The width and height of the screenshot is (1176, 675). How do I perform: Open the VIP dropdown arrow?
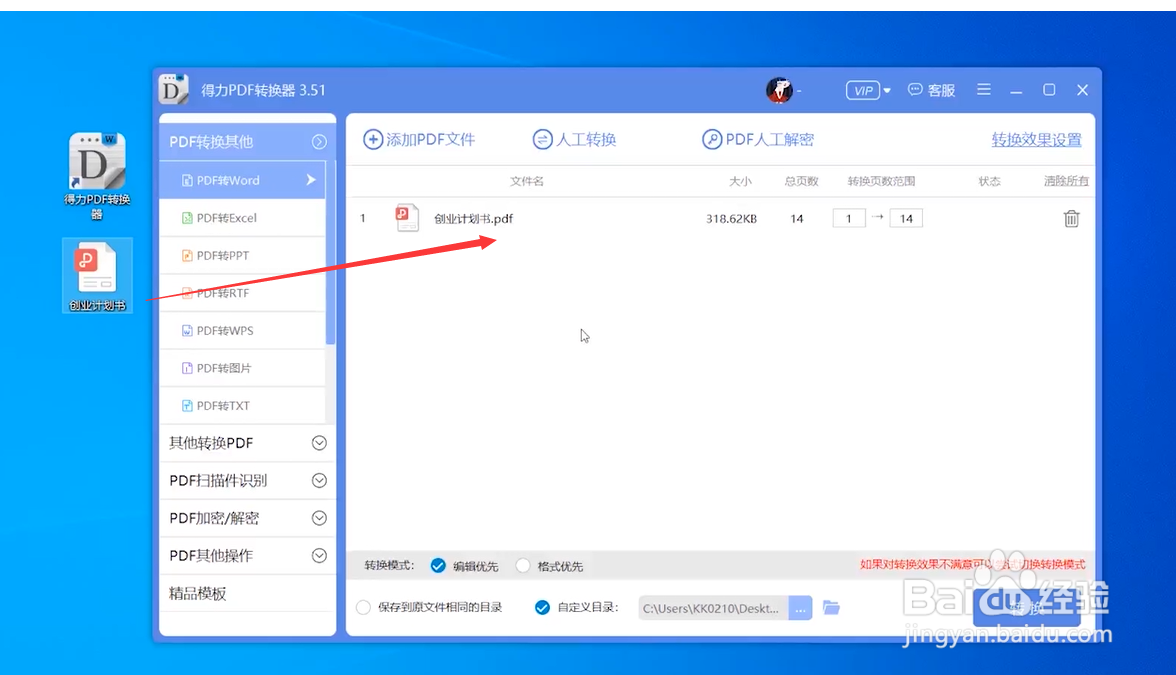coord(886,89)
